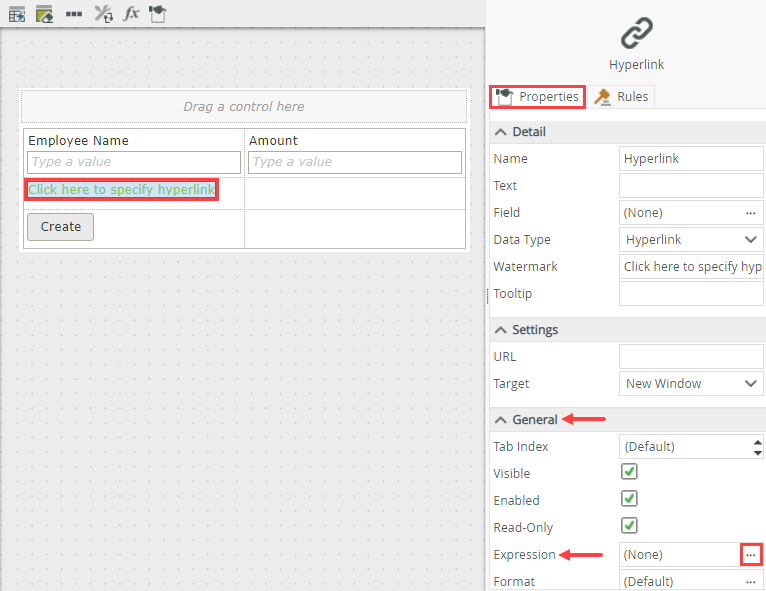Open the Field ellipsis picker
Image resolution: width=766 pixels, height=591 pixels.
(x=751, y=213)
